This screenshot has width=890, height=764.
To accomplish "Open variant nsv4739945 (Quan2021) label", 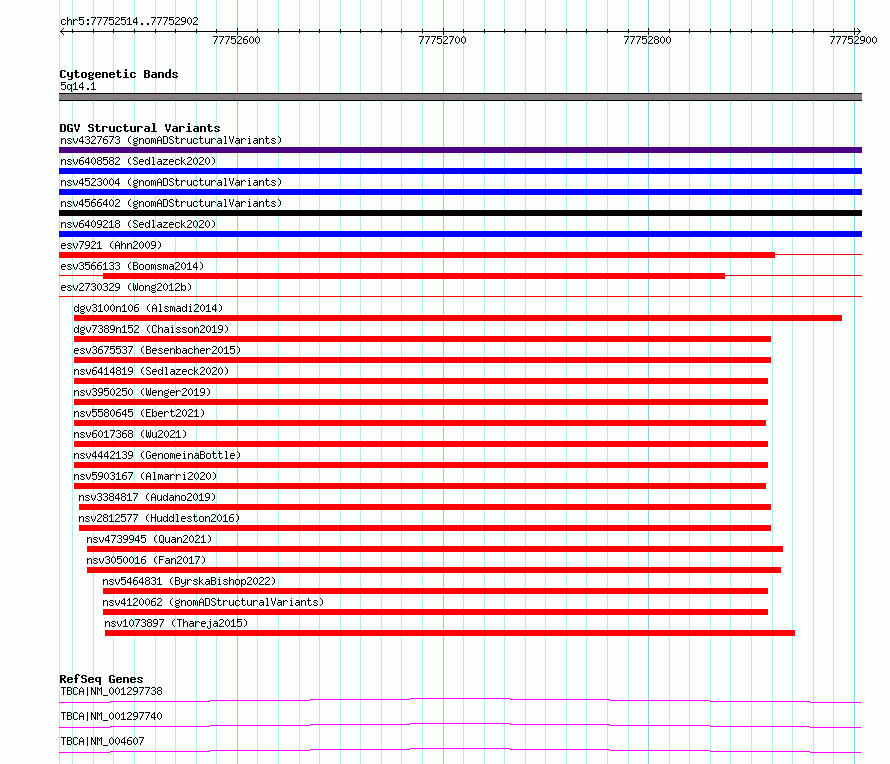I will [149, 539].
